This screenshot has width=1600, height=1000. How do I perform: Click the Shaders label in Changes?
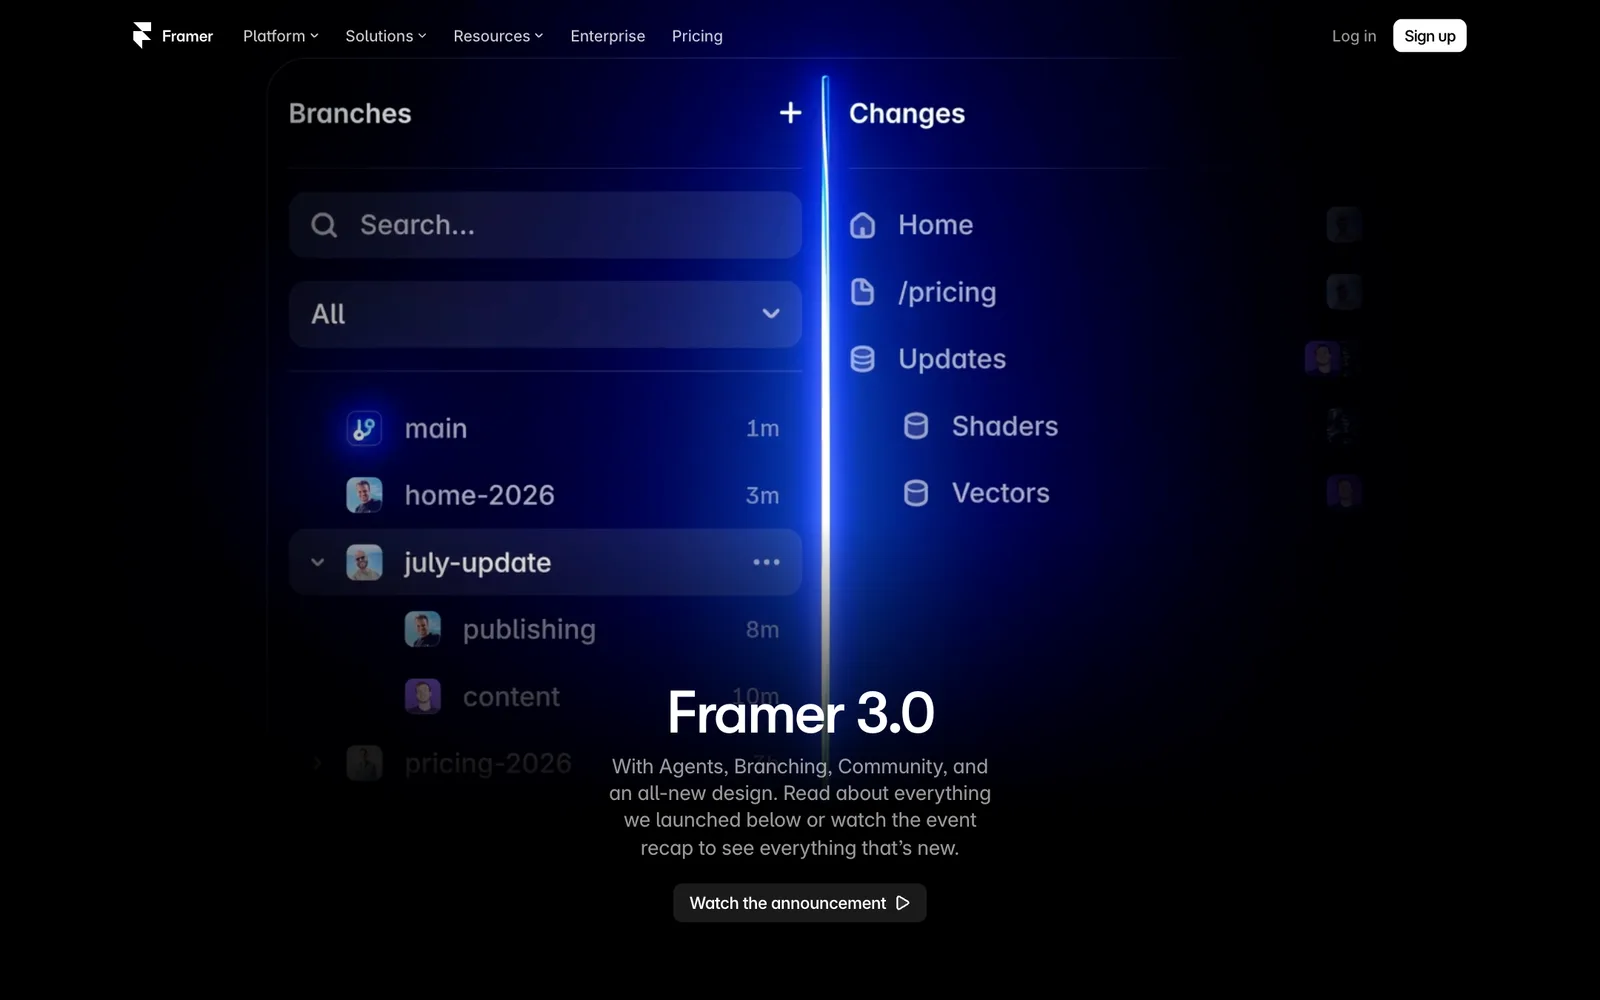1005,426
